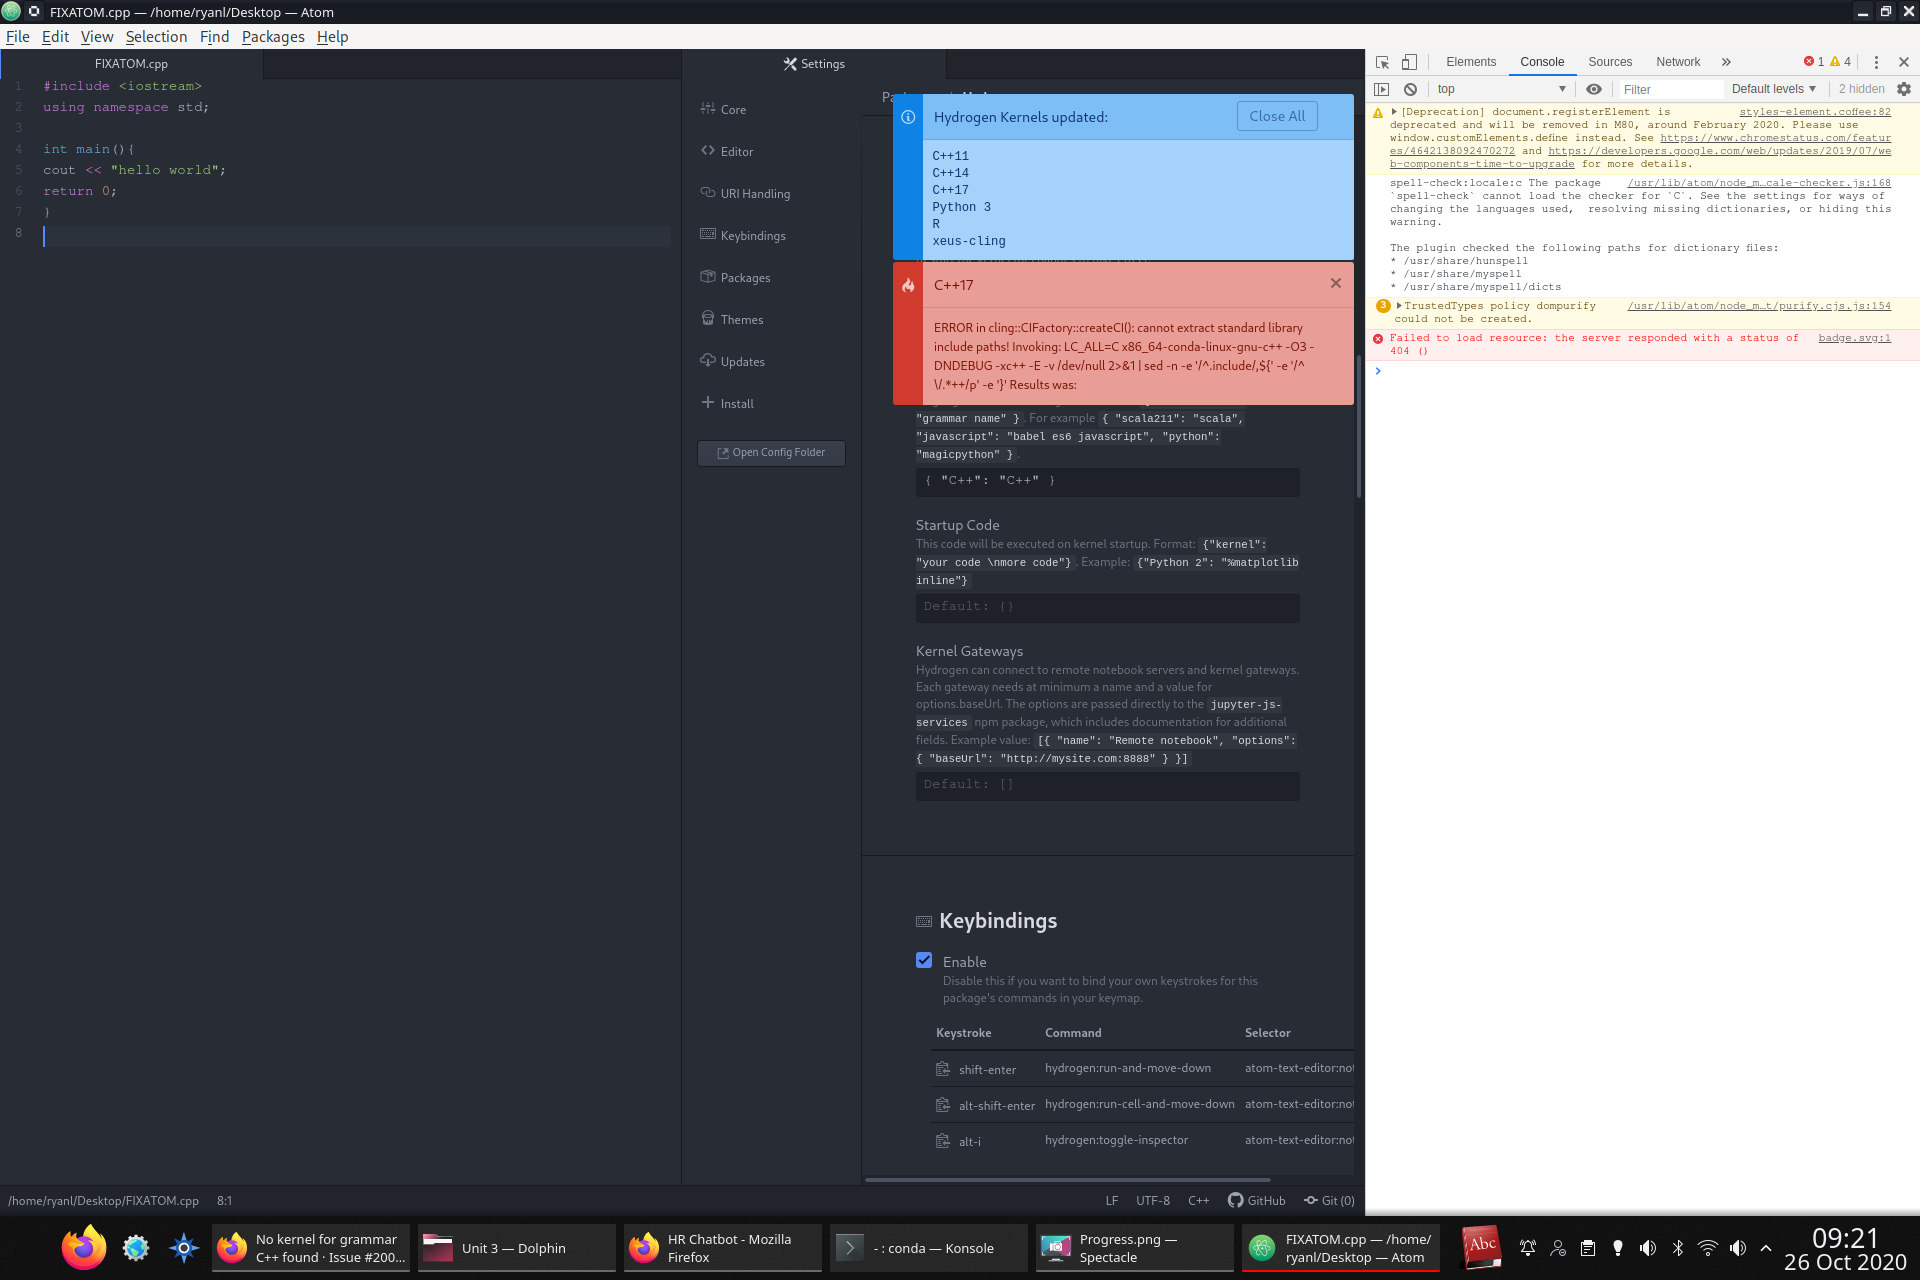Screen dimensions: 1920x1280
Task: Clear the DevTools console
Action: coord(1410,89)
